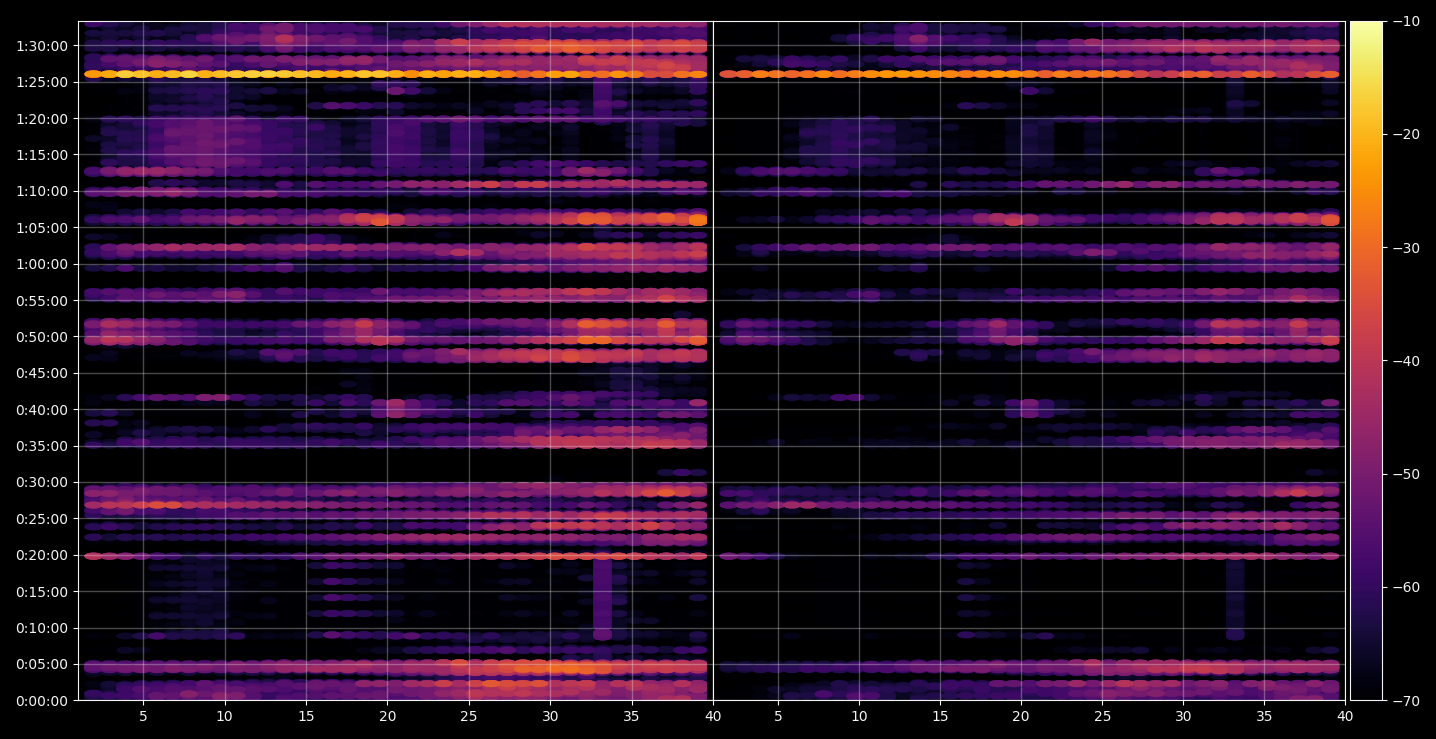This screenshot has width=1436, height=739.
Task: Click x-axis label 5 under the left heatmap
Action: tap(143, 717)
